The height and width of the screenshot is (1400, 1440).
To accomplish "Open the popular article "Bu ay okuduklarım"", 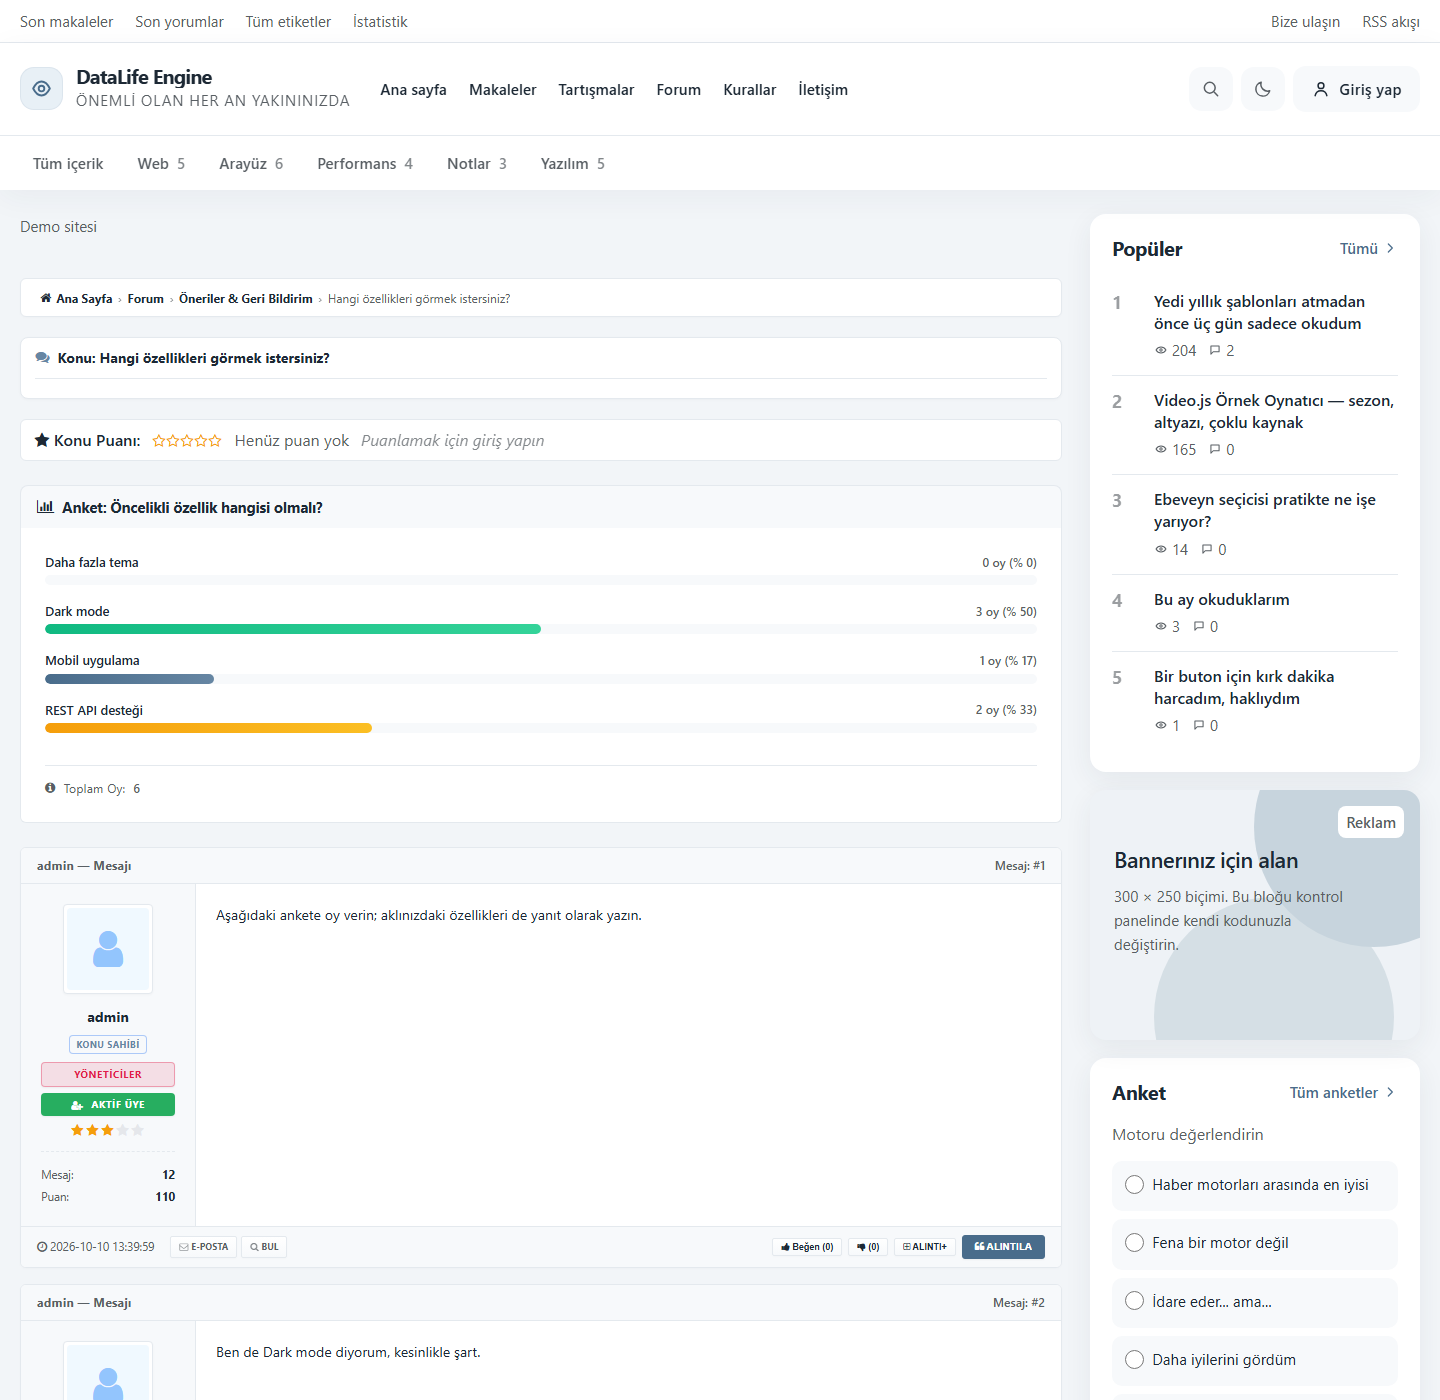I will point(1222,600).
